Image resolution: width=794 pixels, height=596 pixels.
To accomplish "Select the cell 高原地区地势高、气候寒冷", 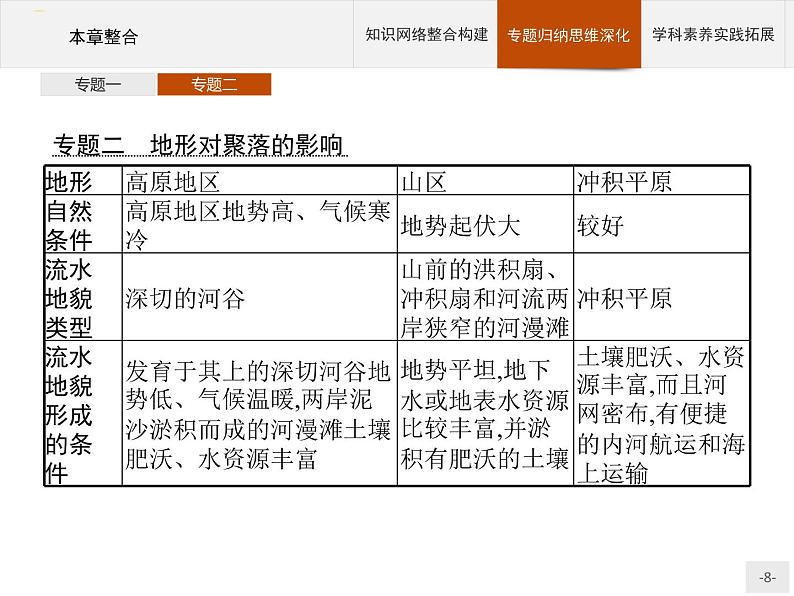I will click(260, 224).
